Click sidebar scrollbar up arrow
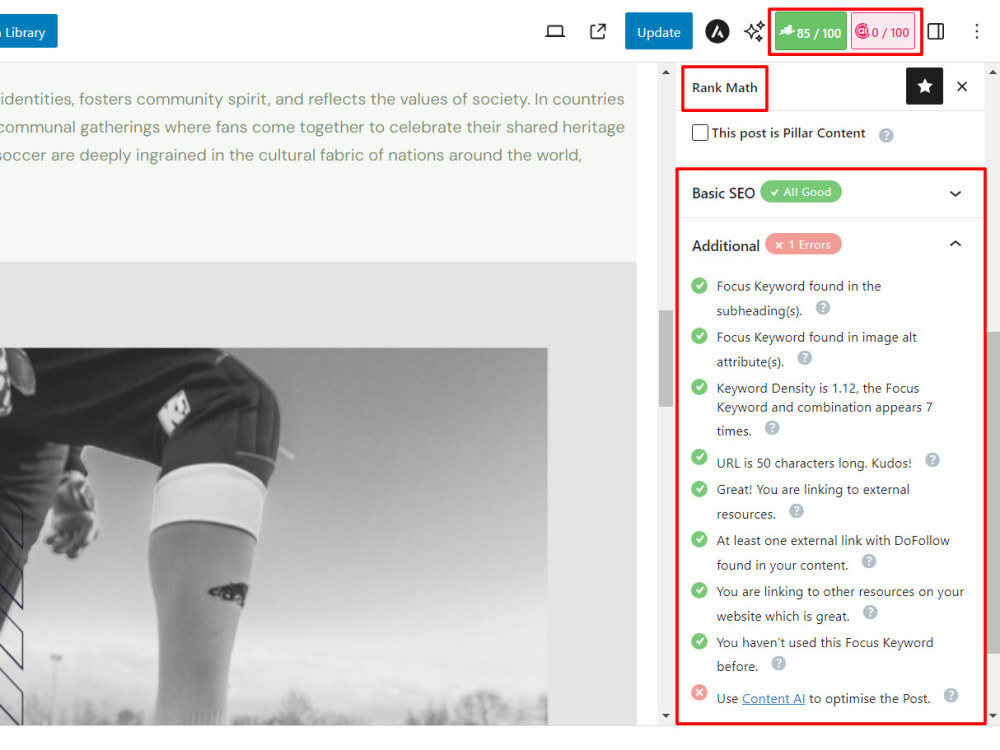This screenshot has height=750, width=1000. tap(993, 72)
